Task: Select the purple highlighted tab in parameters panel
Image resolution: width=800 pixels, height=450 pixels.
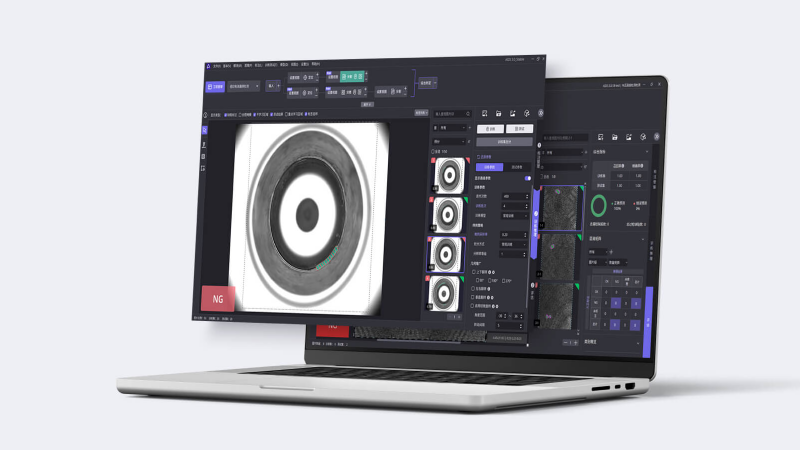Action: coord(489,166)
